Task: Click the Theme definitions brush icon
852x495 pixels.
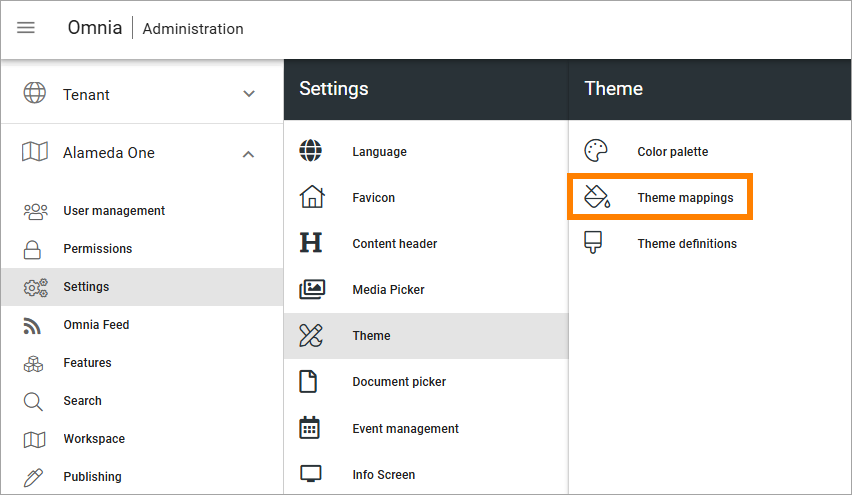Action: 593,242
